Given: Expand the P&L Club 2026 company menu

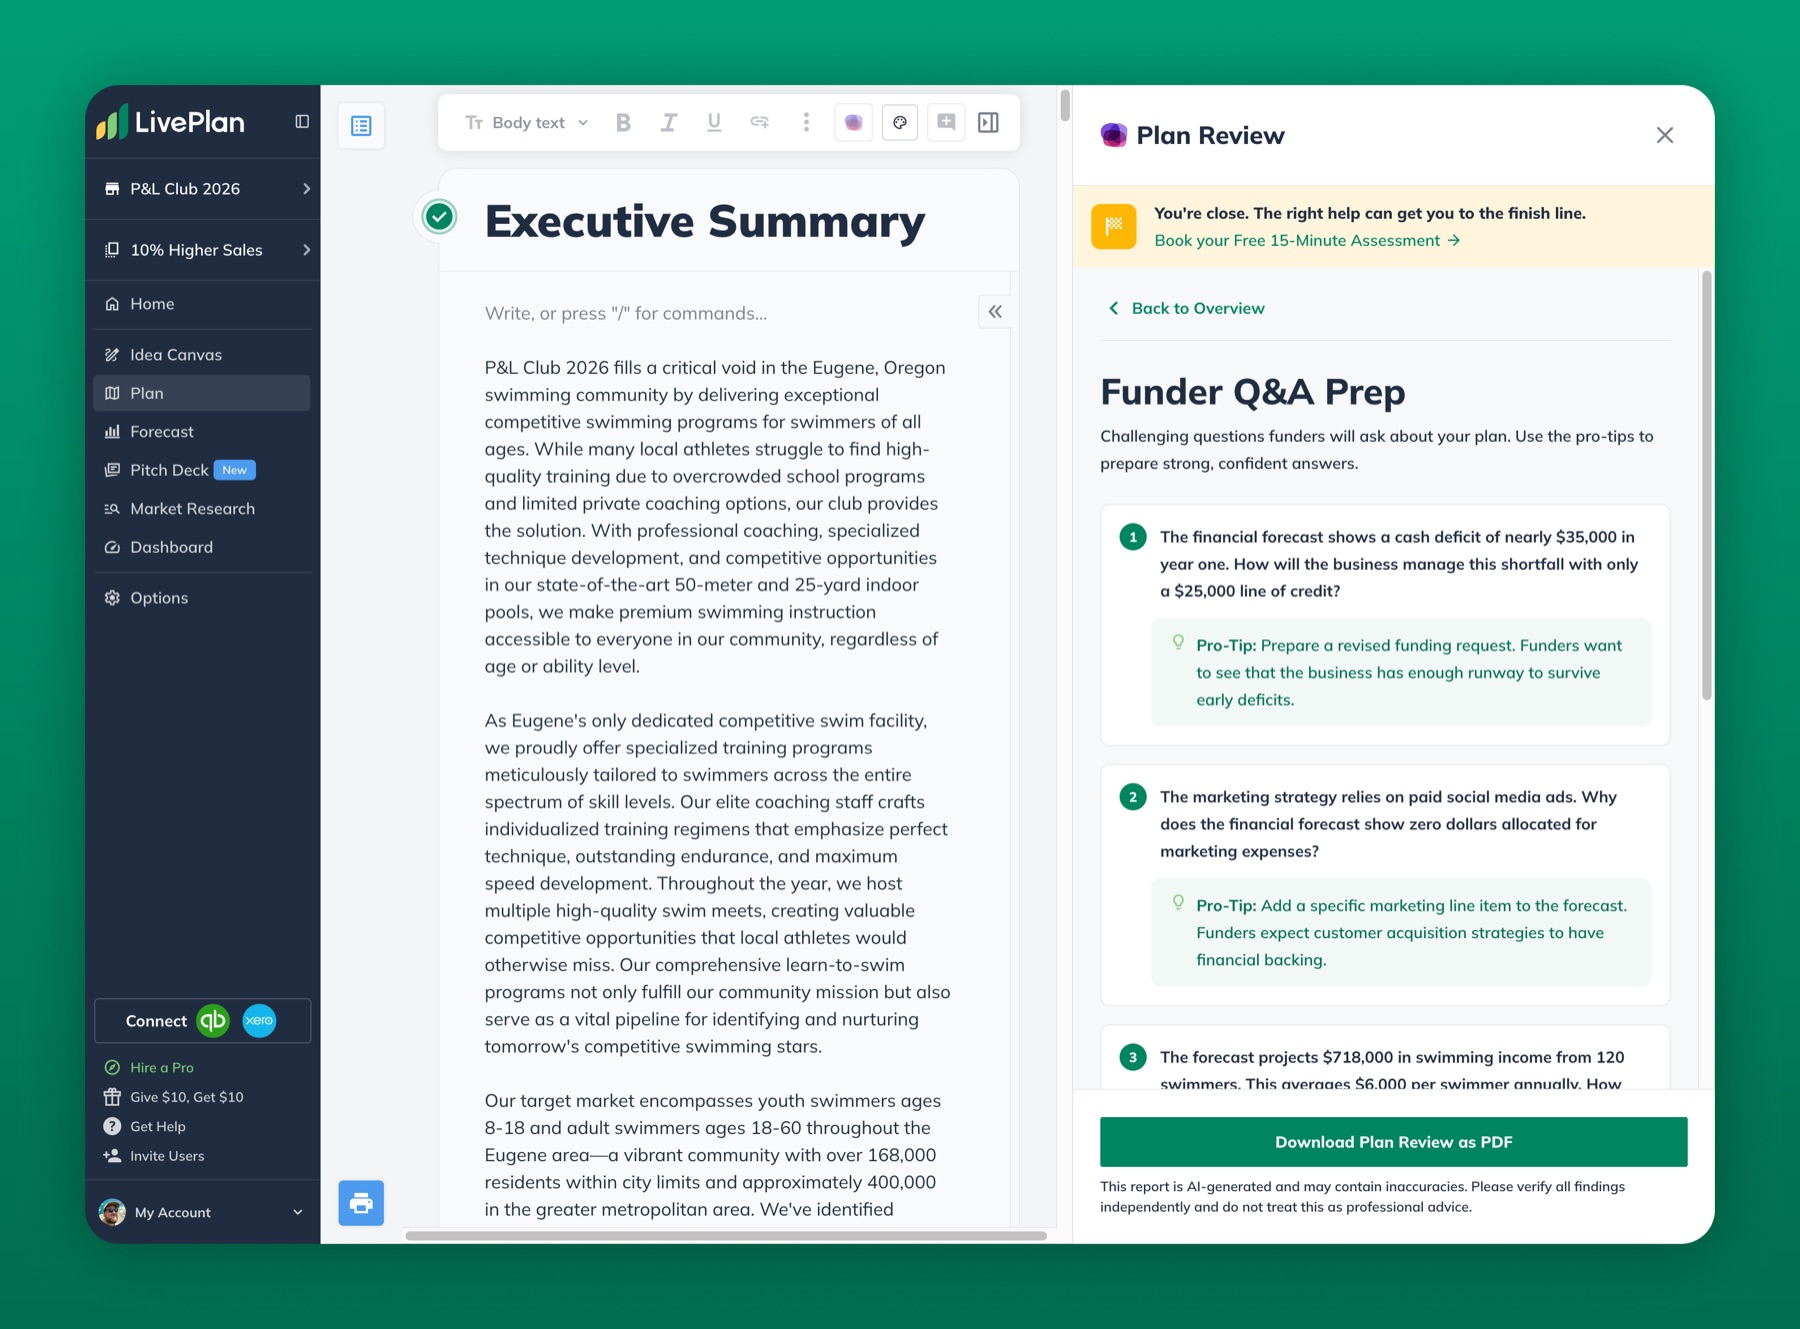Looking at the screenshot, I should [x=204, y=189].
